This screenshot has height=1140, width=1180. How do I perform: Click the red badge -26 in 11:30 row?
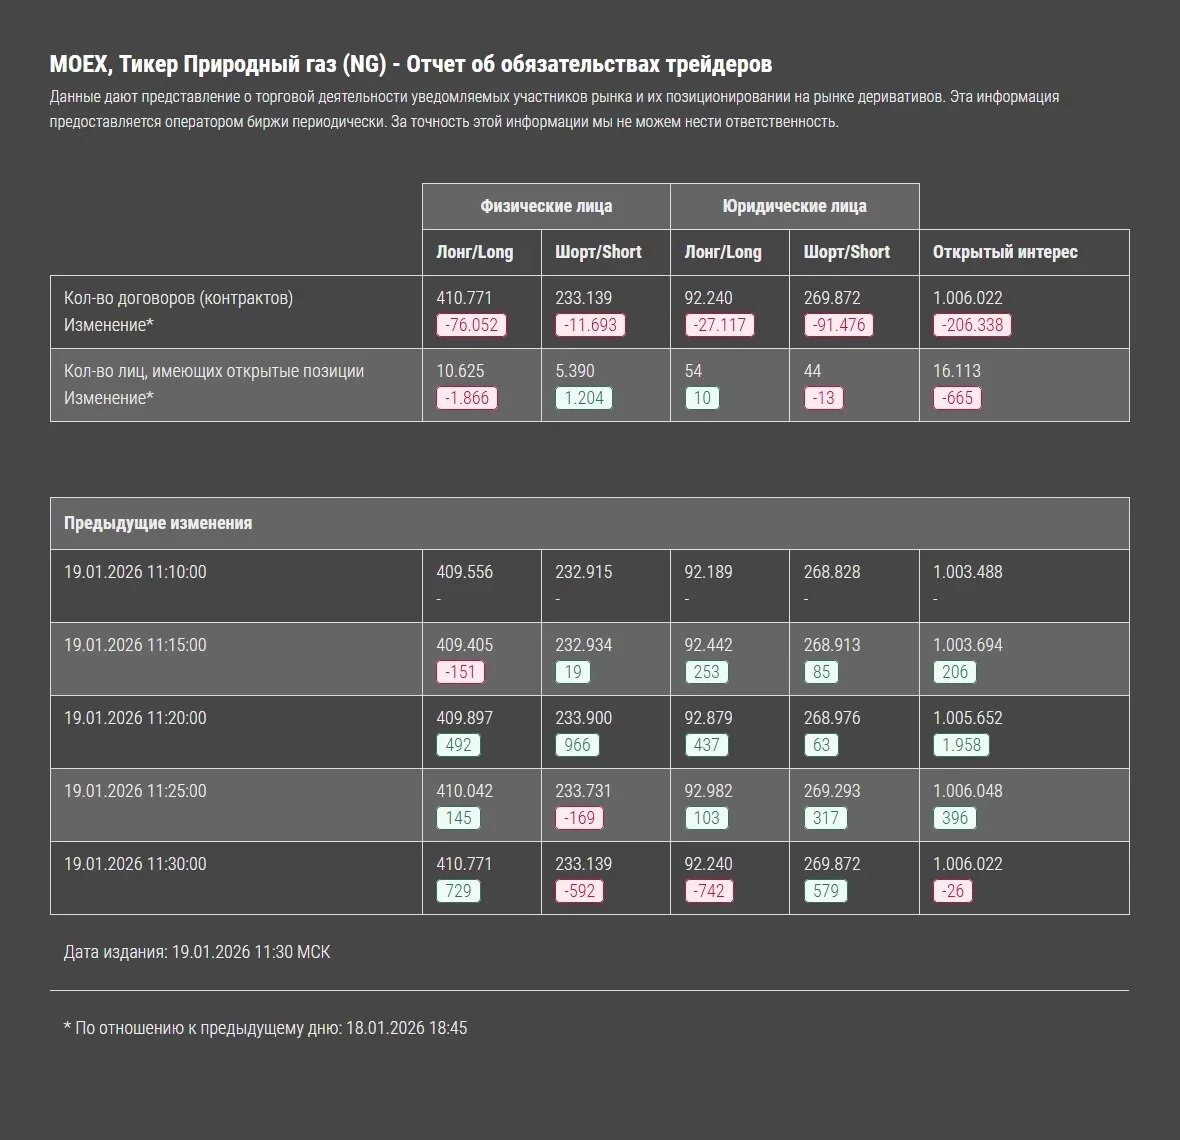[x=953, y=891]
